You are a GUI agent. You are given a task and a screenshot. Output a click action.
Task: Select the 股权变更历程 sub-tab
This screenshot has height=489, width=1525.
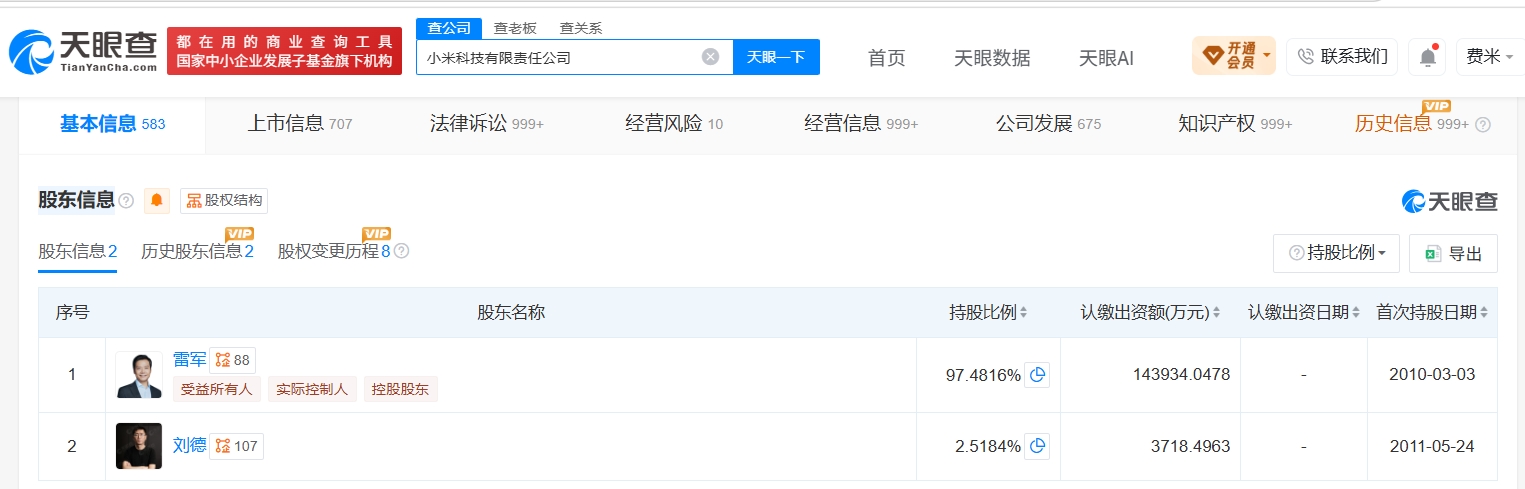[334, 252]
